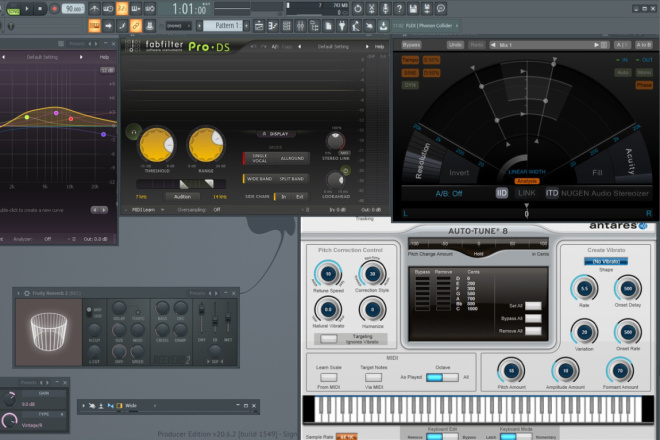Image resolution: width=660 pixels, height=440 pixels.
Task: Open the (No Vibrato) shape dropdown
Action: click(606, 261)
